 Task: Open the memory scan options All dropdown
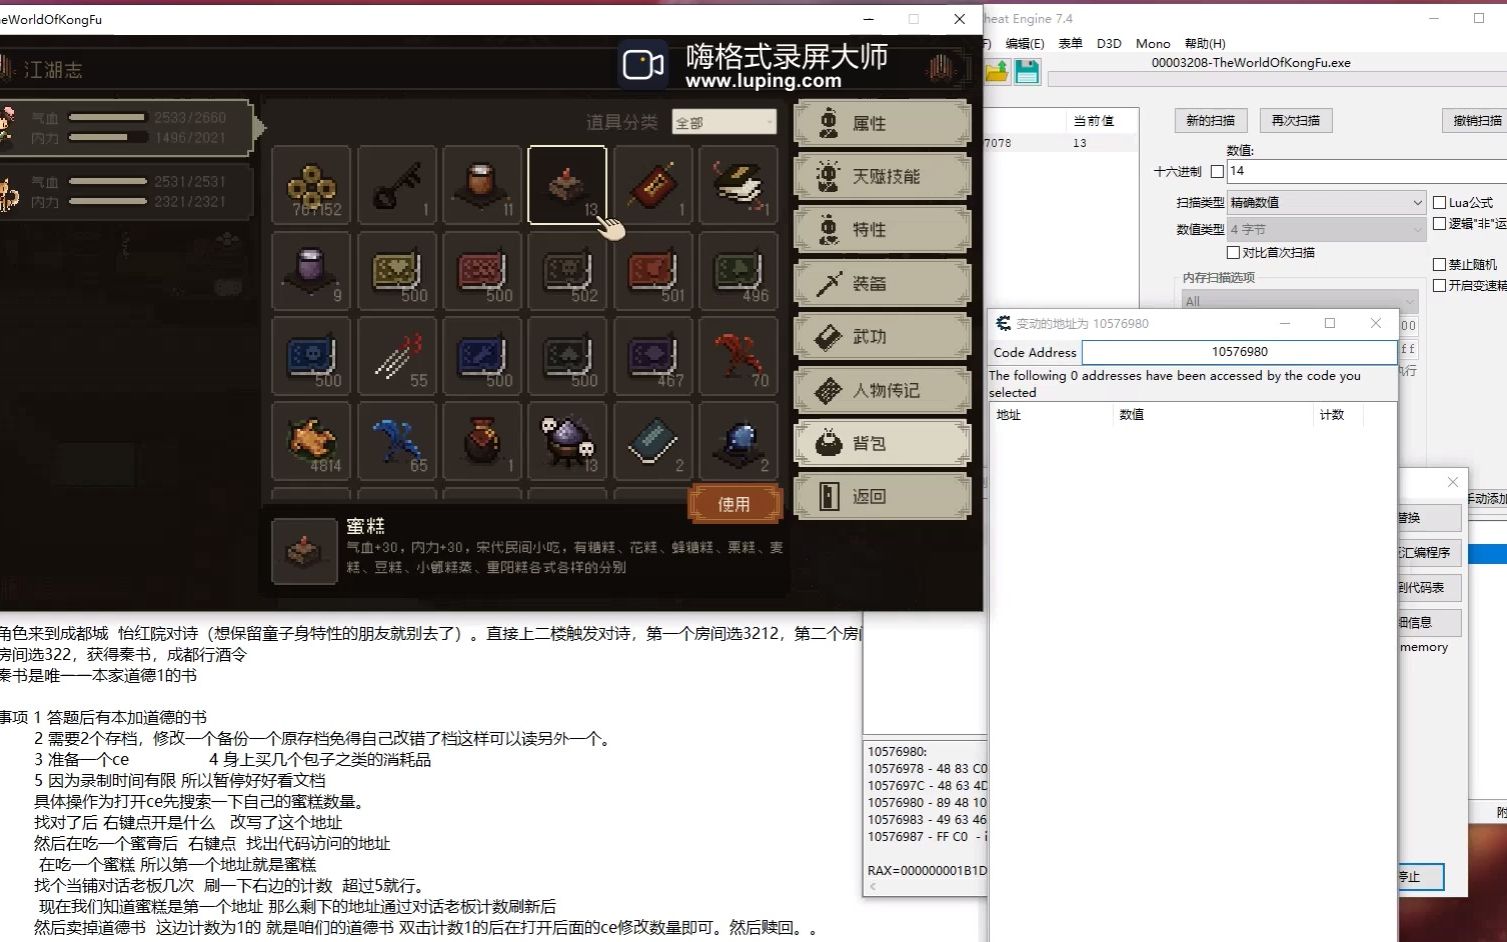tap(1299, 301)
